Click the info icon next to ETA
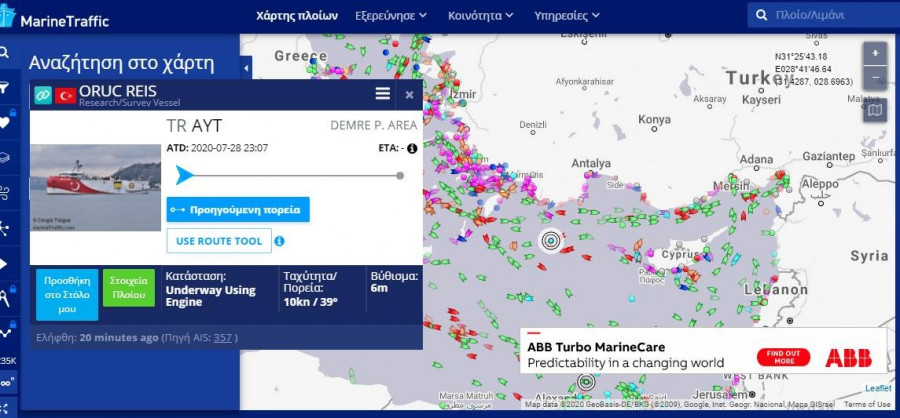900x418 pixels. click(411, 148)
